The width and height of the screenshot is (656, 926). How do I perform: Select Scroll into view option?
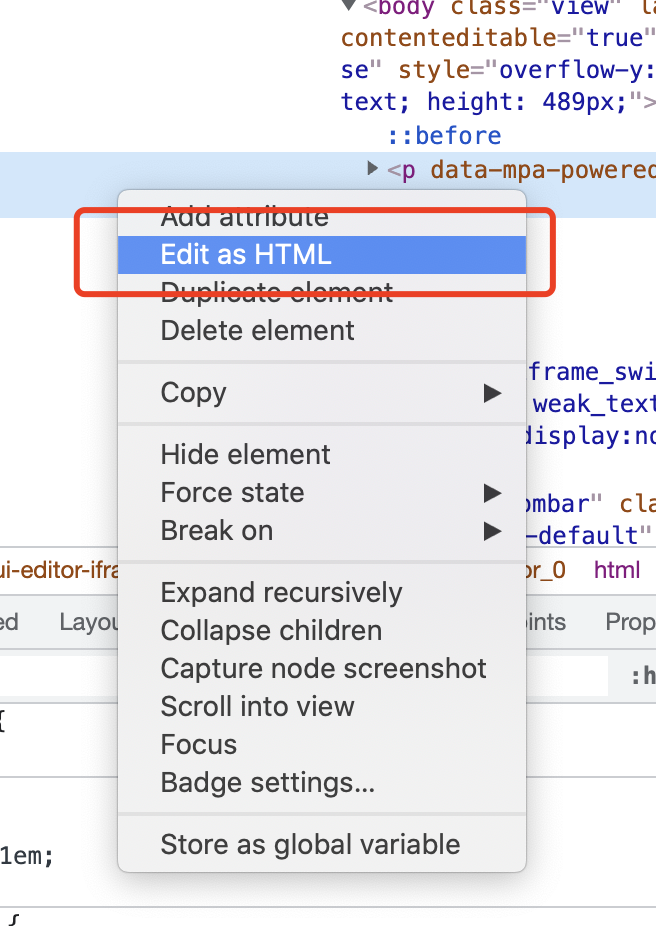(258, 706)
